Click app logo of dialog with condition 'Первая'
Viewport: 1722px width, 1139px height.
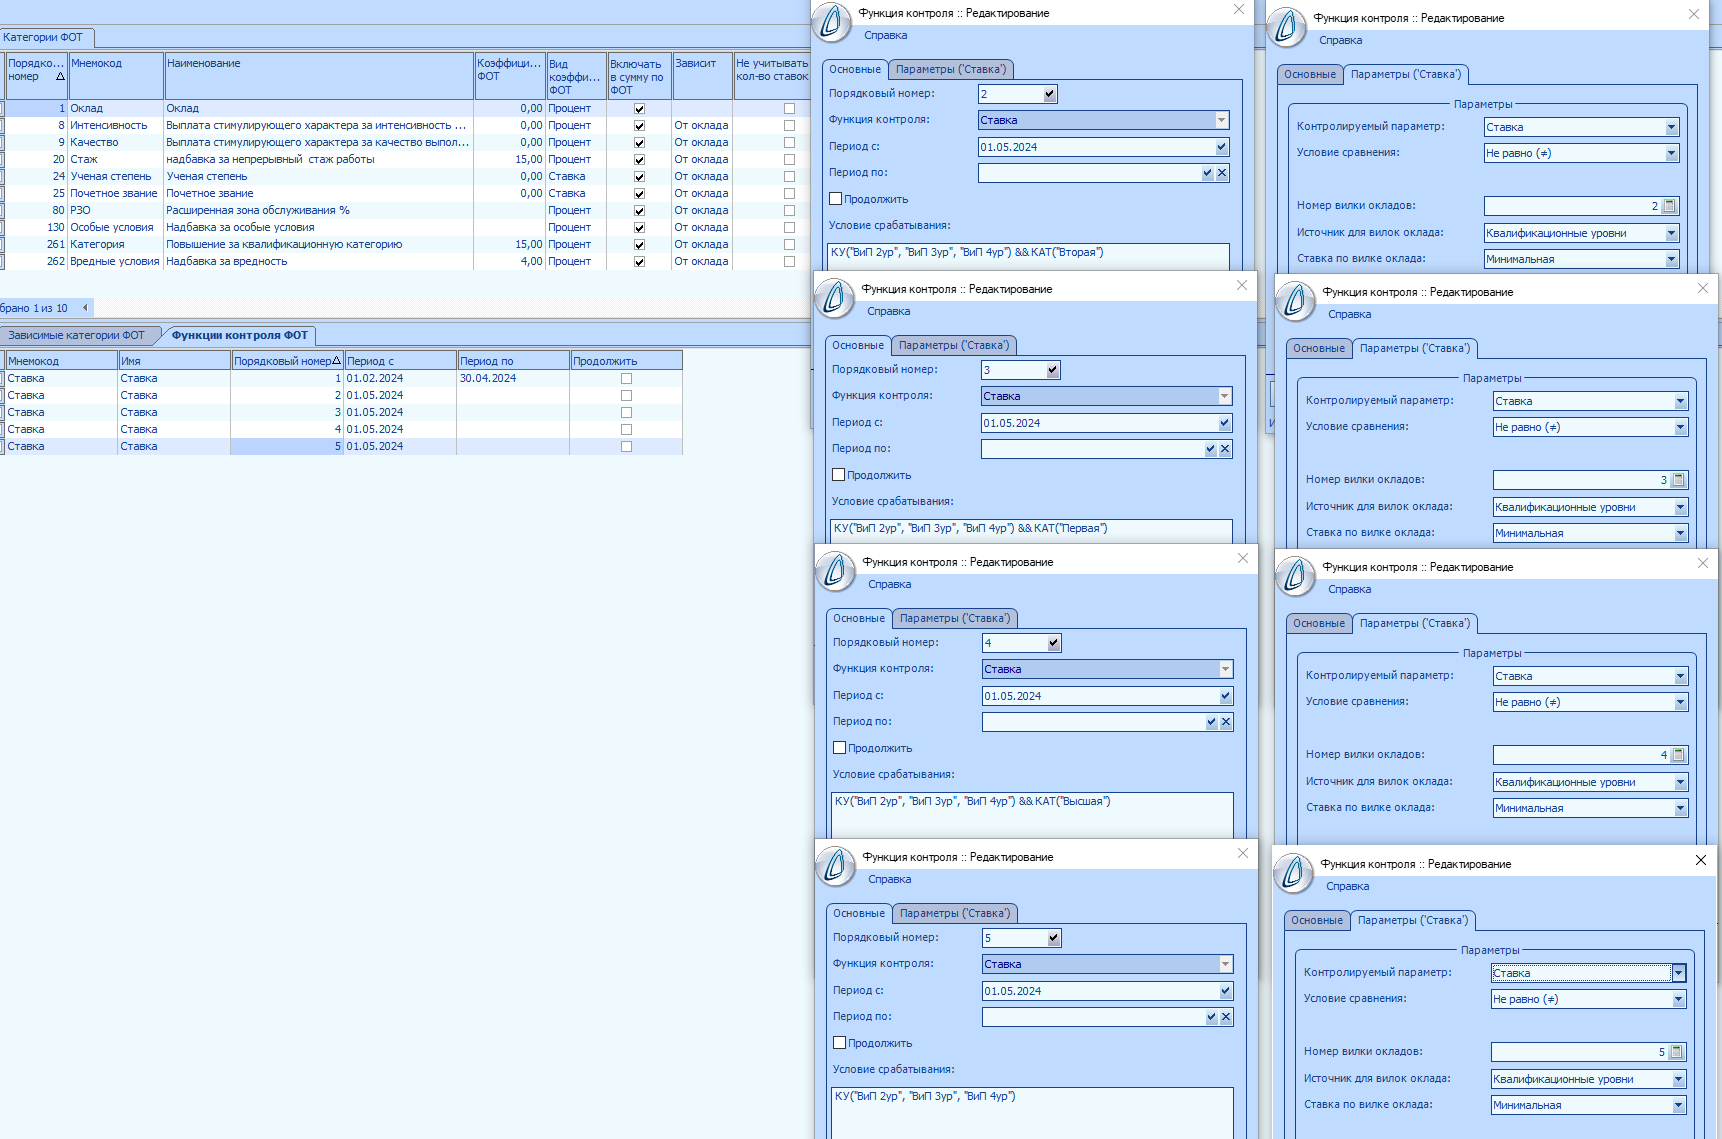[834, 298]
